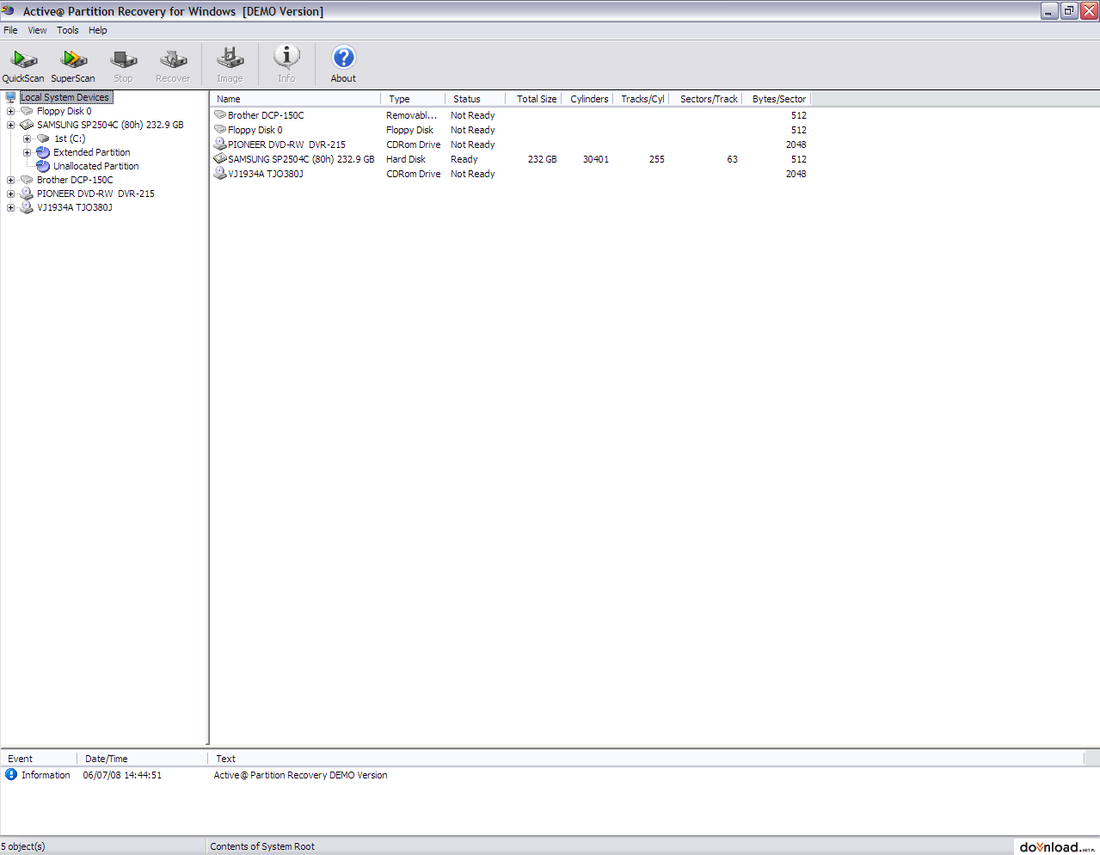
Task: Expand the VJ1934A TJO380J tree node
Action: [x=11, y=208]
